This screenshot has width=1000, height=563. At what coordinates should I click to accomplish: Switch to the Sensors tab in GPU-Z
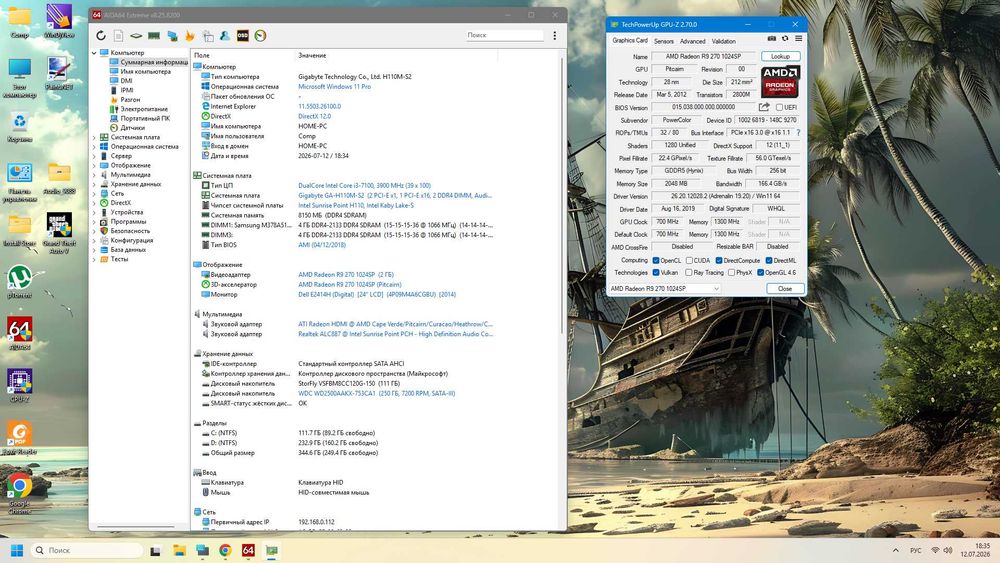tap(664, 41)
